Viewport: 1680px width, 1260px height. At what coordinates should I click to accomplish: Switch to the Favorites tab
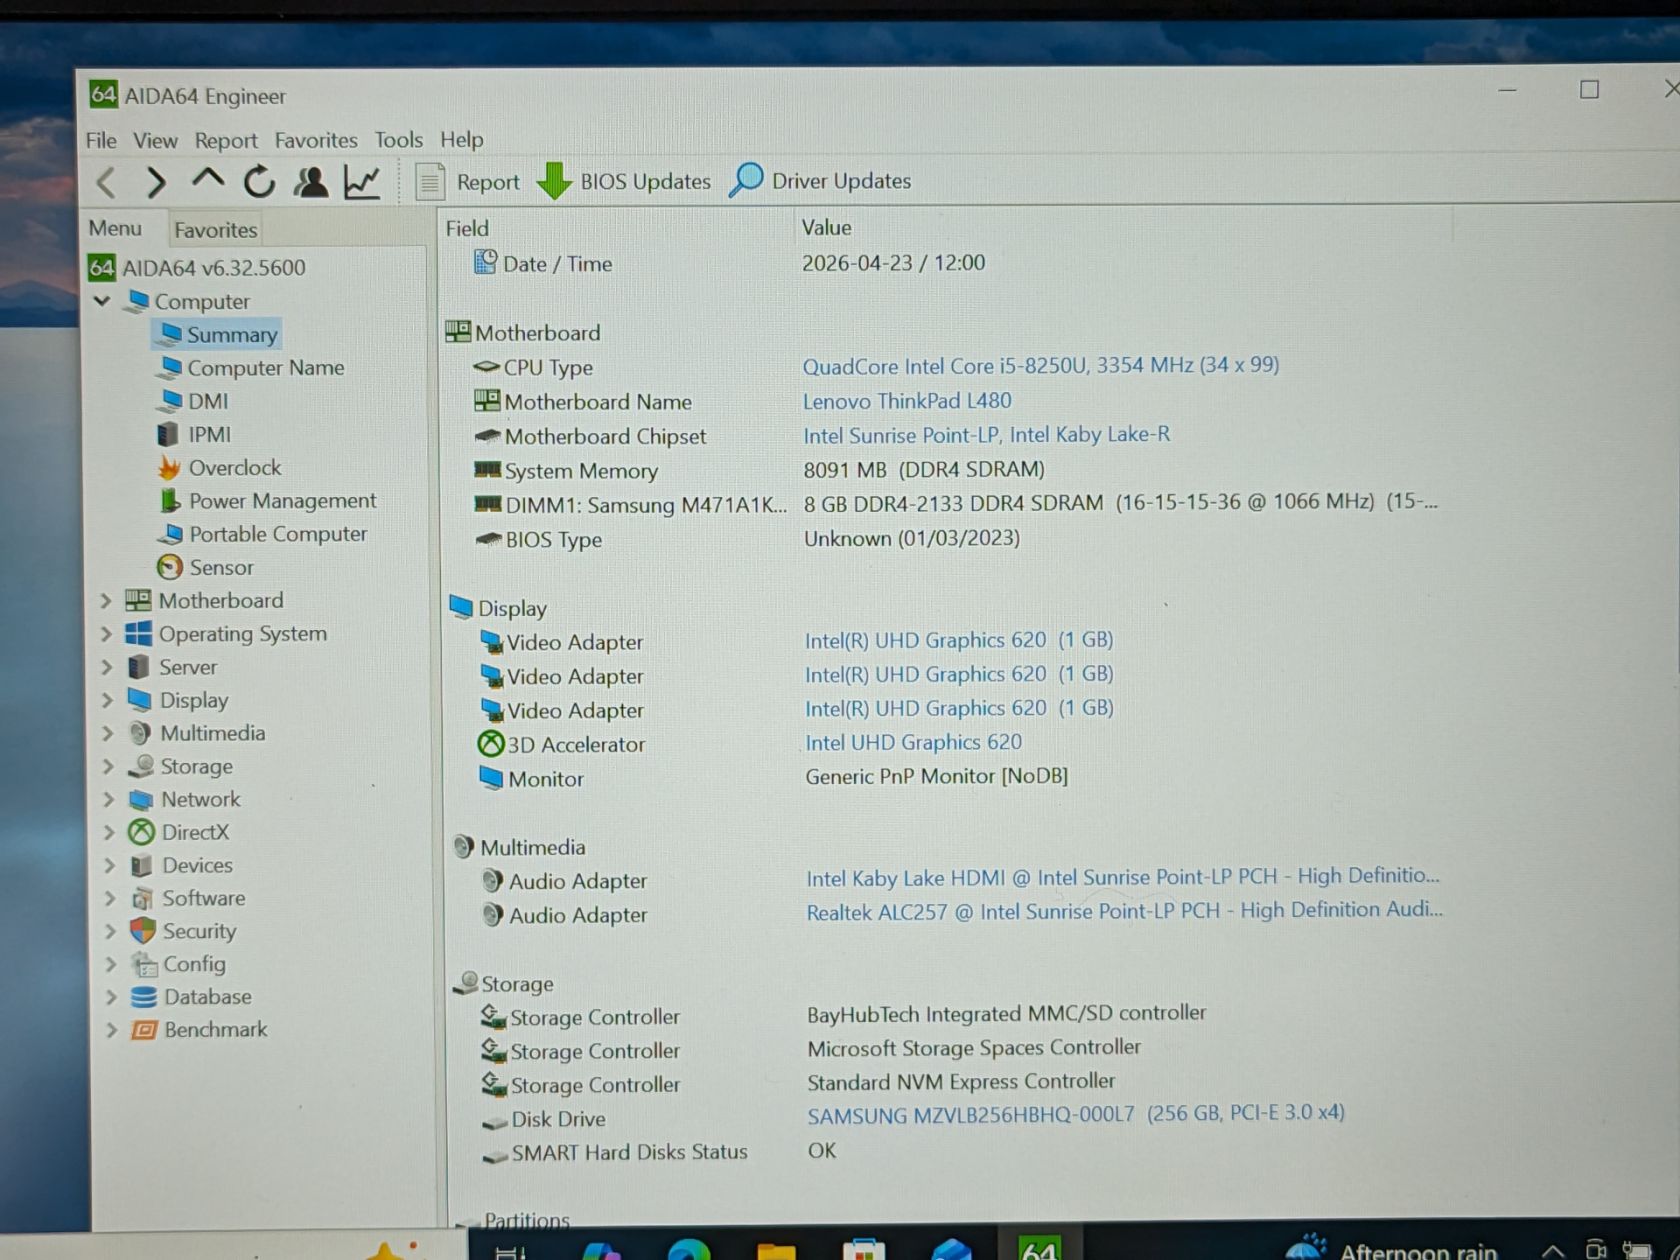point(215,230)
